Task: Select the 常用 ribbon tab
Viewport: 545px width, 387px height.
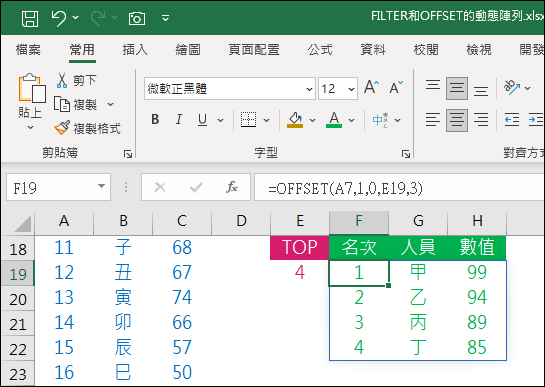Action: tap(82, 50)
